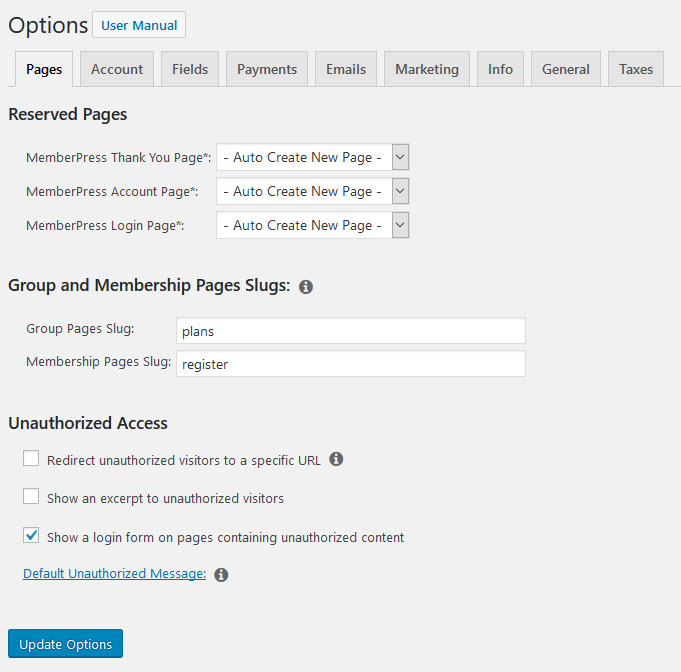Screen dimensions: 681x672
Task: Click the Update Options button
Action: pos(65,644)
